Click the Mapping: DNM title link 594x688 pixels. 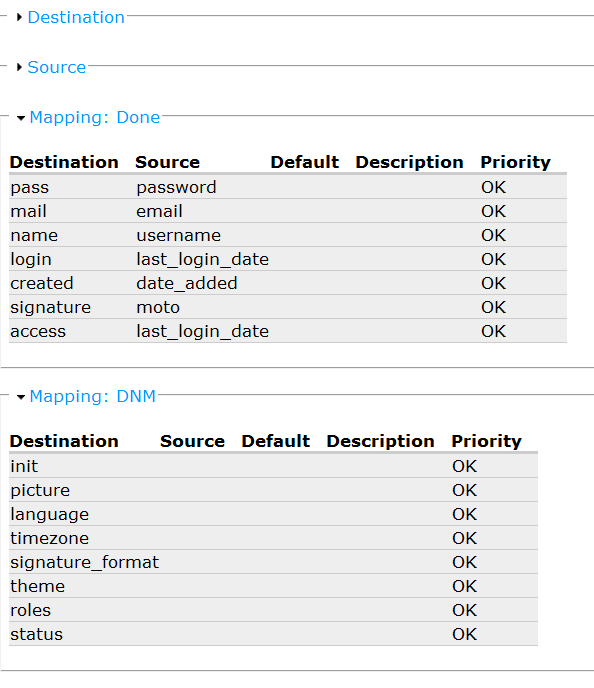(x=93, y=397)
